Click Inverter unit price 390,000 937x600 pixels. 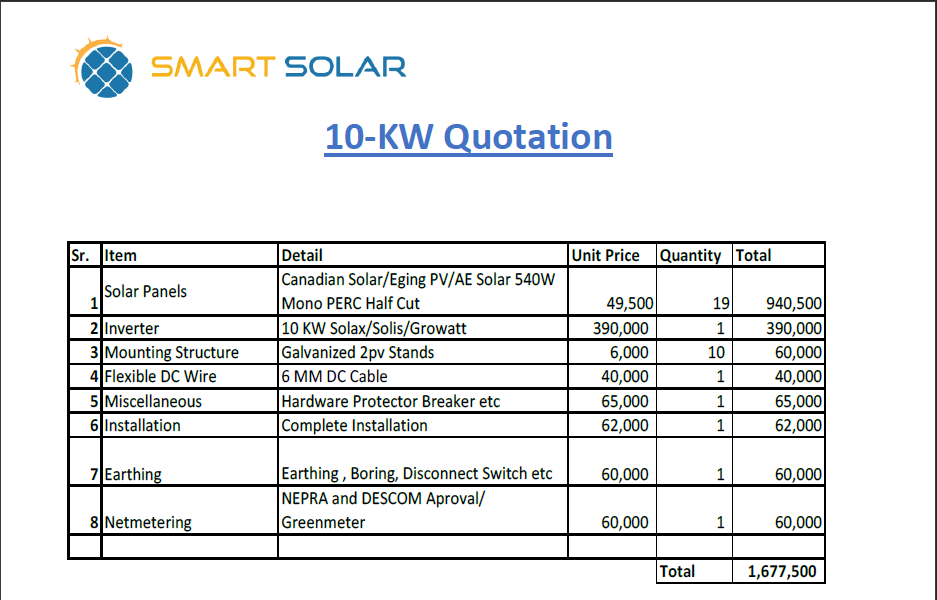click(x=621, y=329)
